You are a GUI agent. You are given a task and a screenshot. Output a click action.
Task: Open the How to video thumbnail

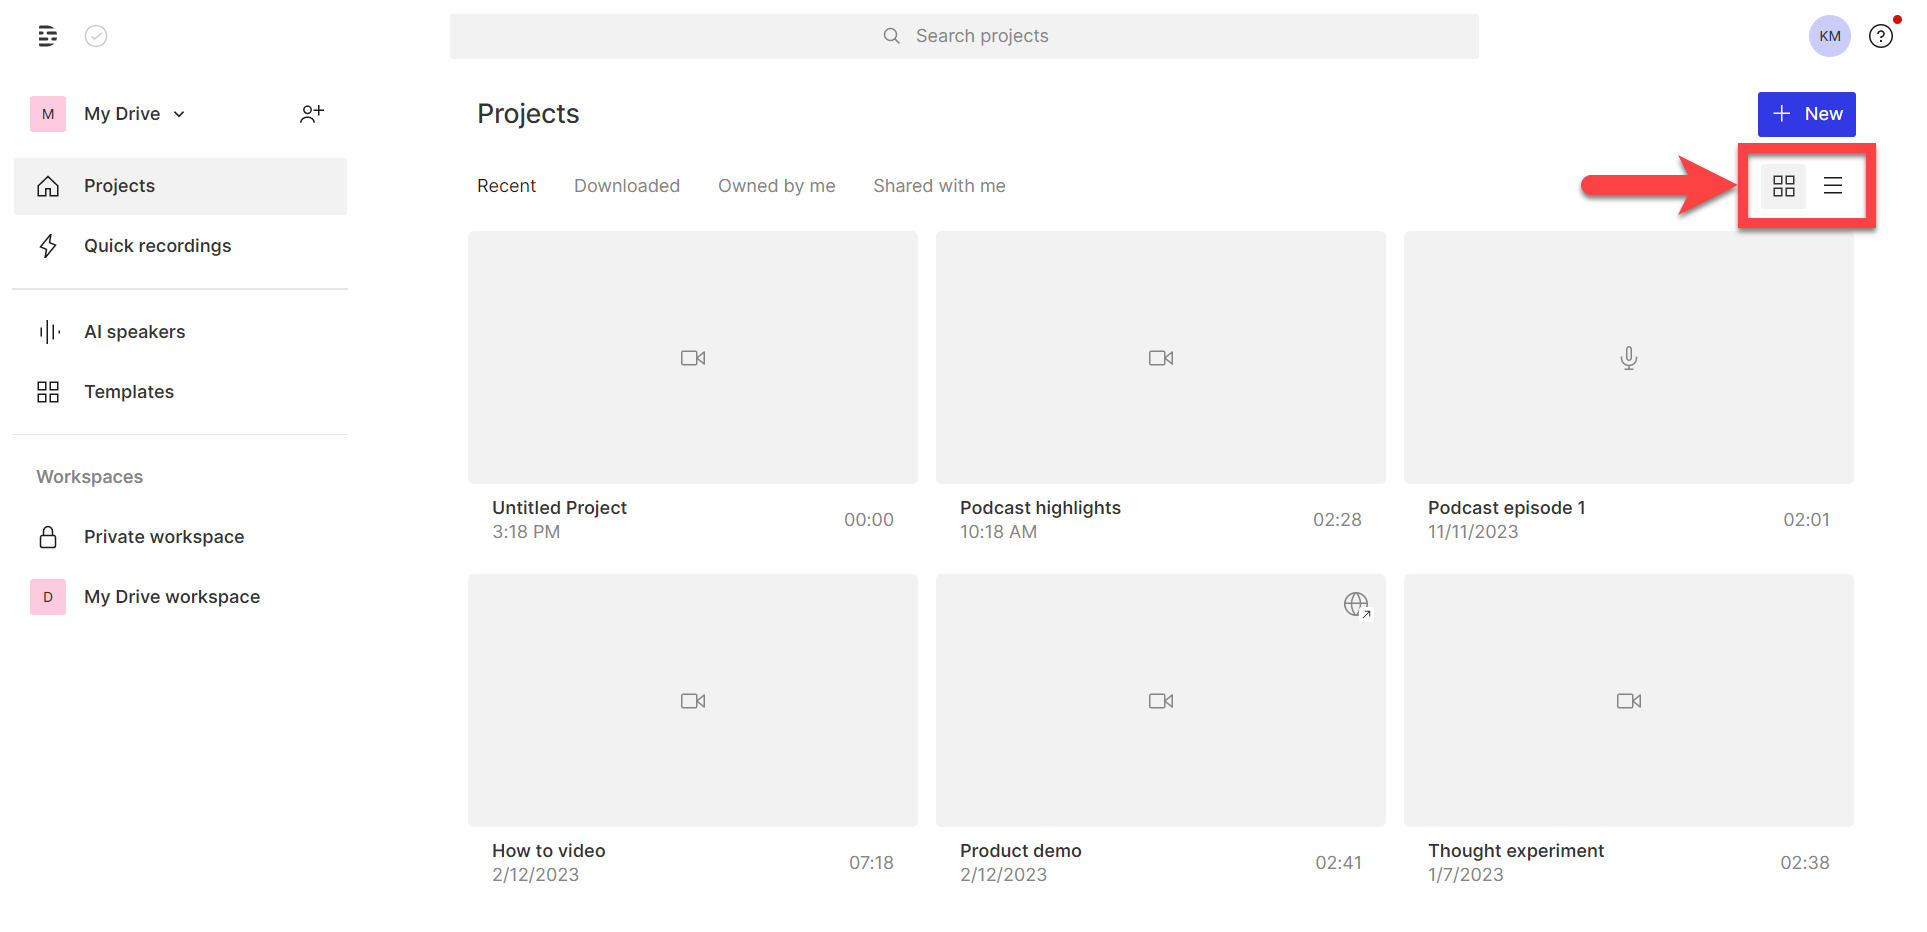693,701
